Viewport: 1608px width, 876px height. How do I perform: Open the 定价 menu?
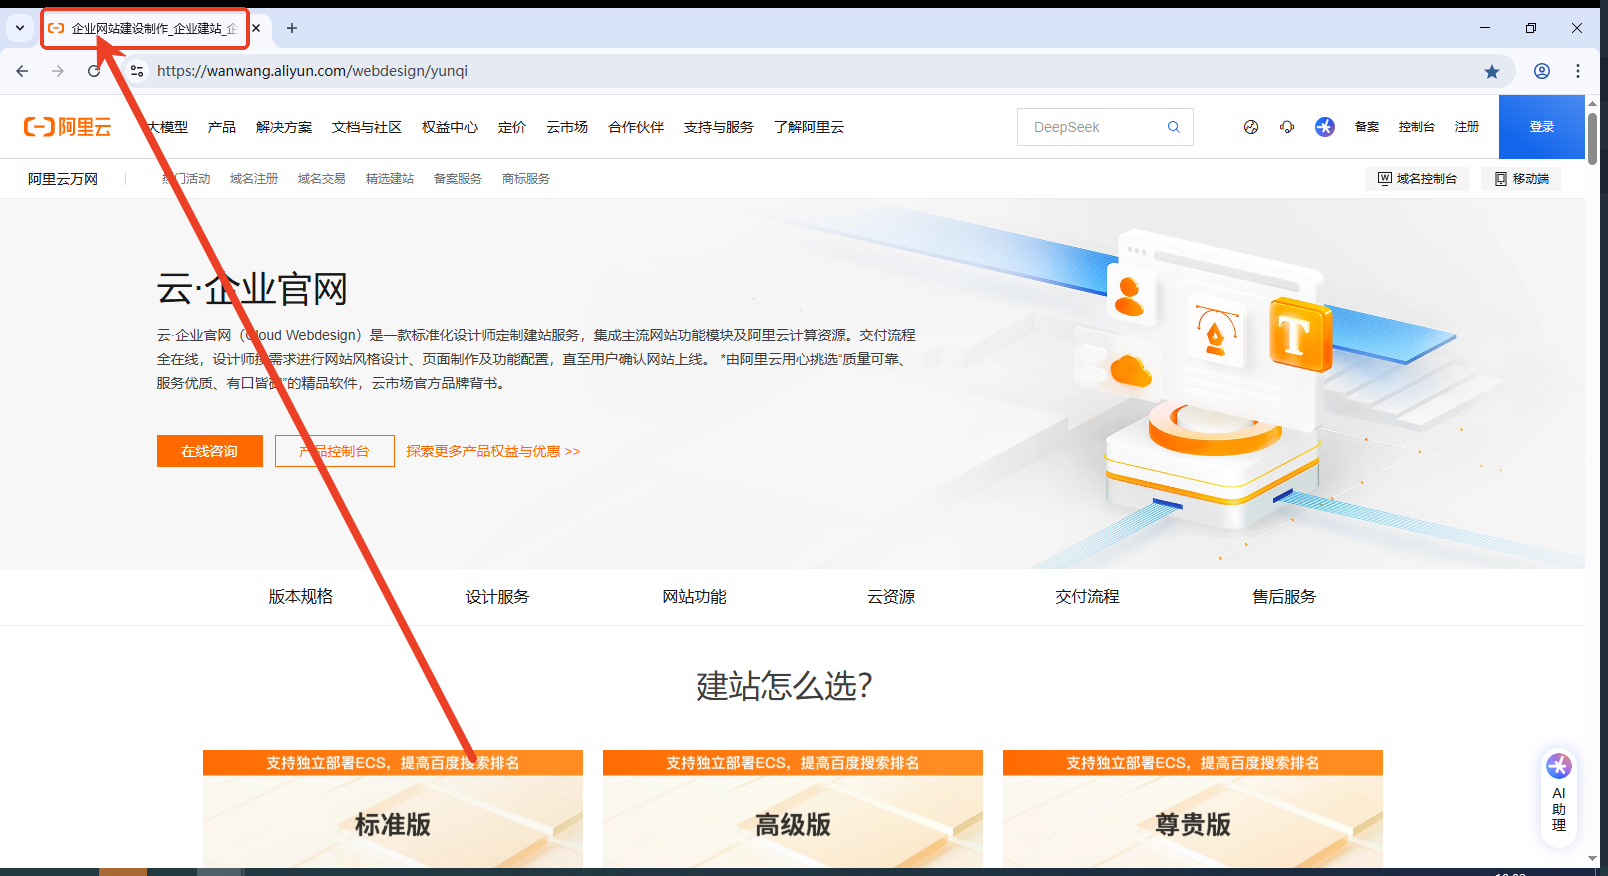click(x=512, y=127)
